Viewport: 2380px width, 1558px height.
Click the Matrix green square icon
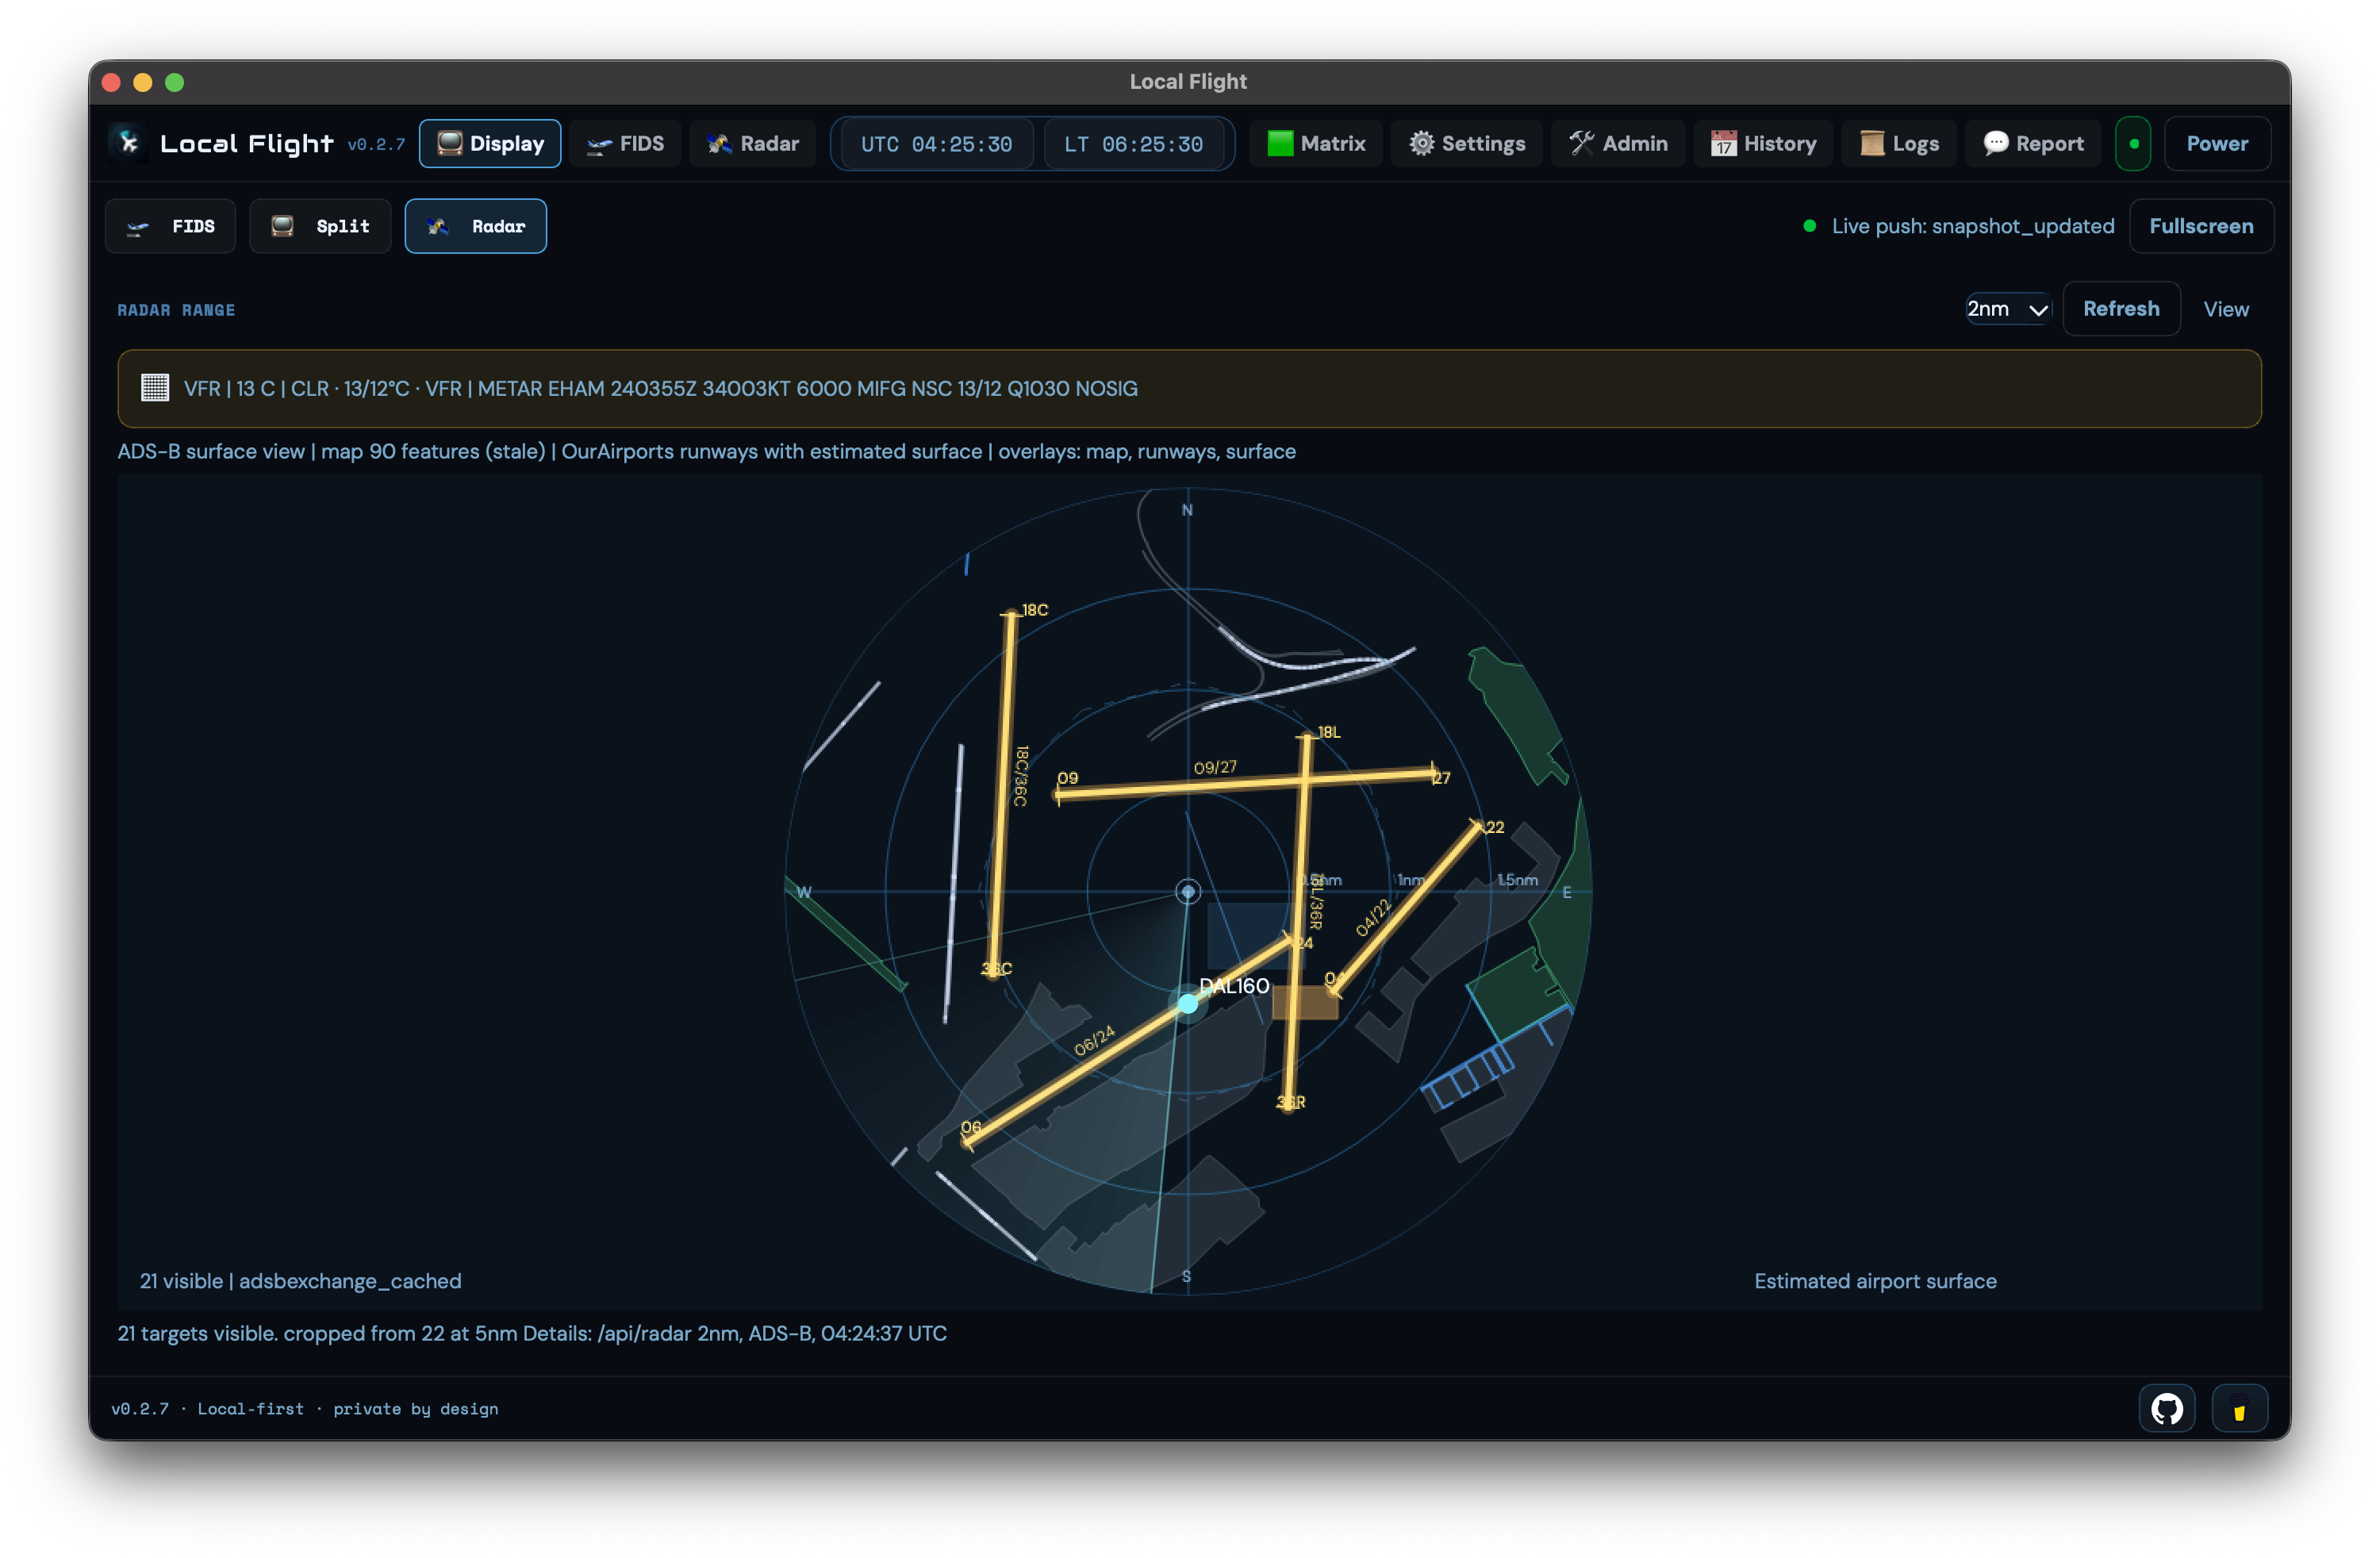pyautogui.click(x=1280, y=144)
